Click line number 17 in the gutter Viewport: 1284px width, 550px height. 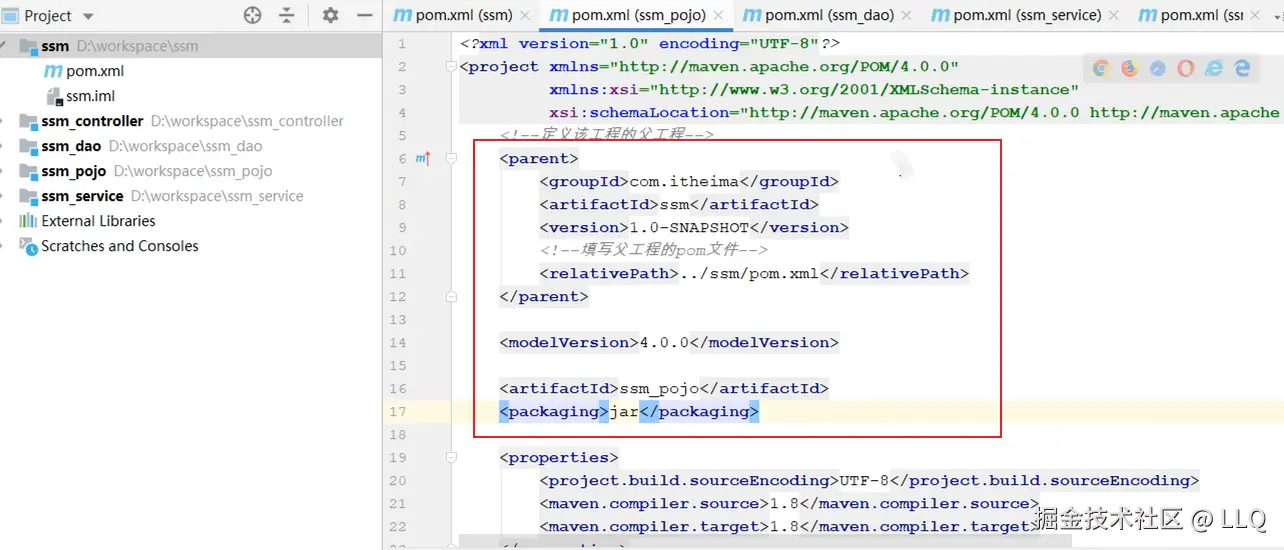click(398, 411)
